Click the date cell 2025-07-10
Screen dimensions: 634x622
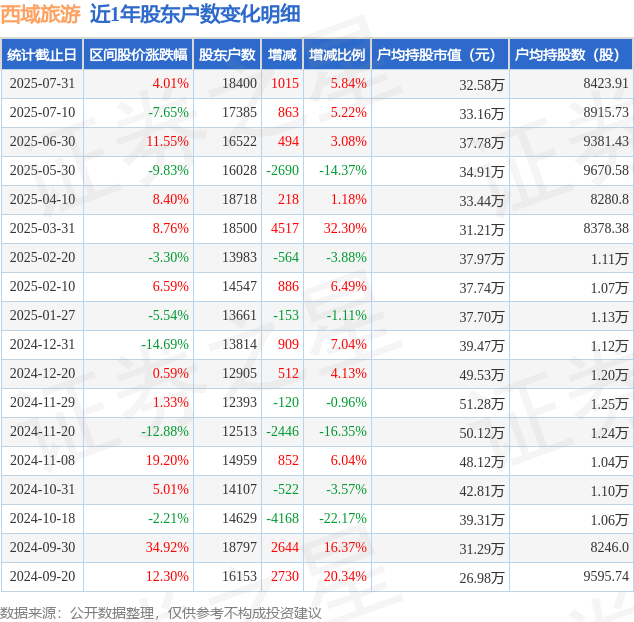42,112
